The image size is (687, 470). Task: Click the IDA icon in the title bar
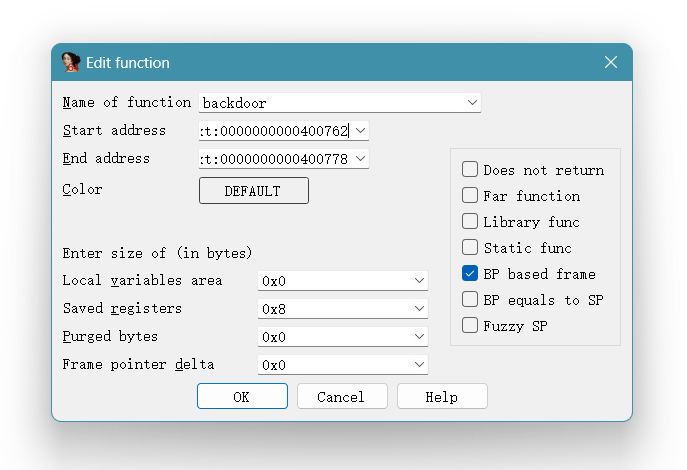tap(71, 62)
